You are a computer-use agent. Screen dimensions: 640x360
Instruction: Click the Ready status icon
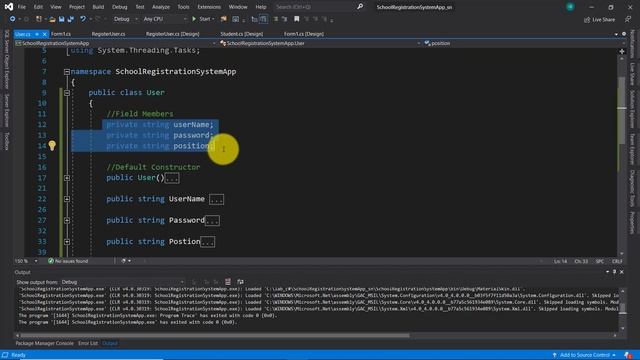coord(5,355)
